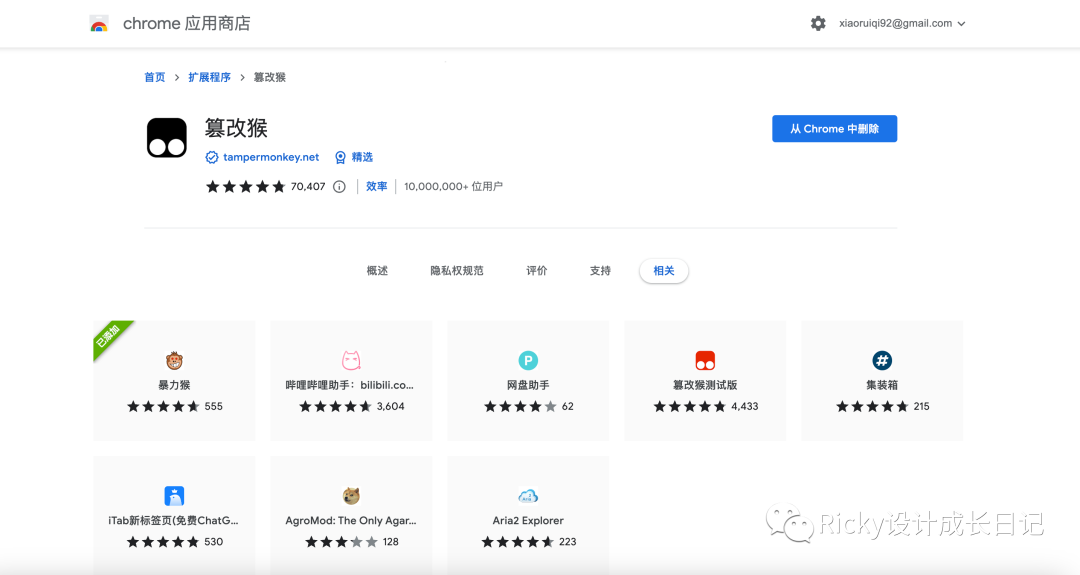Viewport: 1080px width, 575px height.
Task: Open the Aria2 Explorer extension name
Action: [x=528, y=521]
